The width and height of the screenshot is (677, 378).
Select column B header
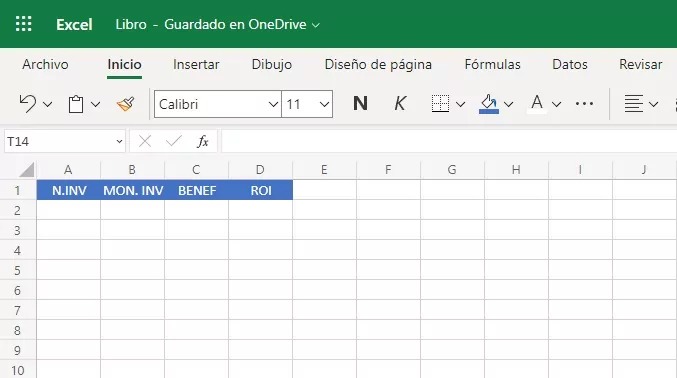click(x=132, y=170)
